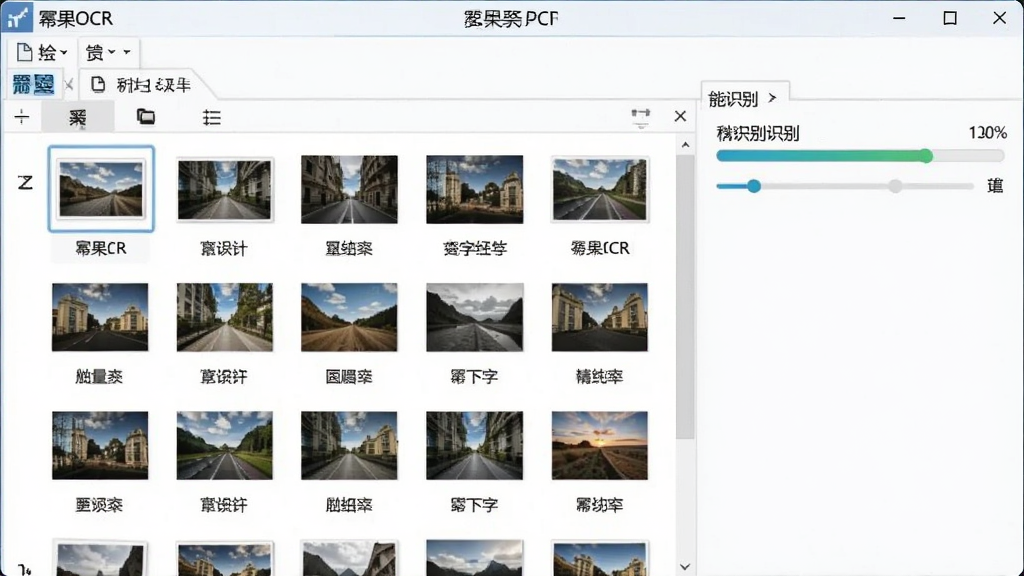Viewport: 1024px width, 576px height.
Task: Click the 精识别识别 progress label
Action: point(758,133)
